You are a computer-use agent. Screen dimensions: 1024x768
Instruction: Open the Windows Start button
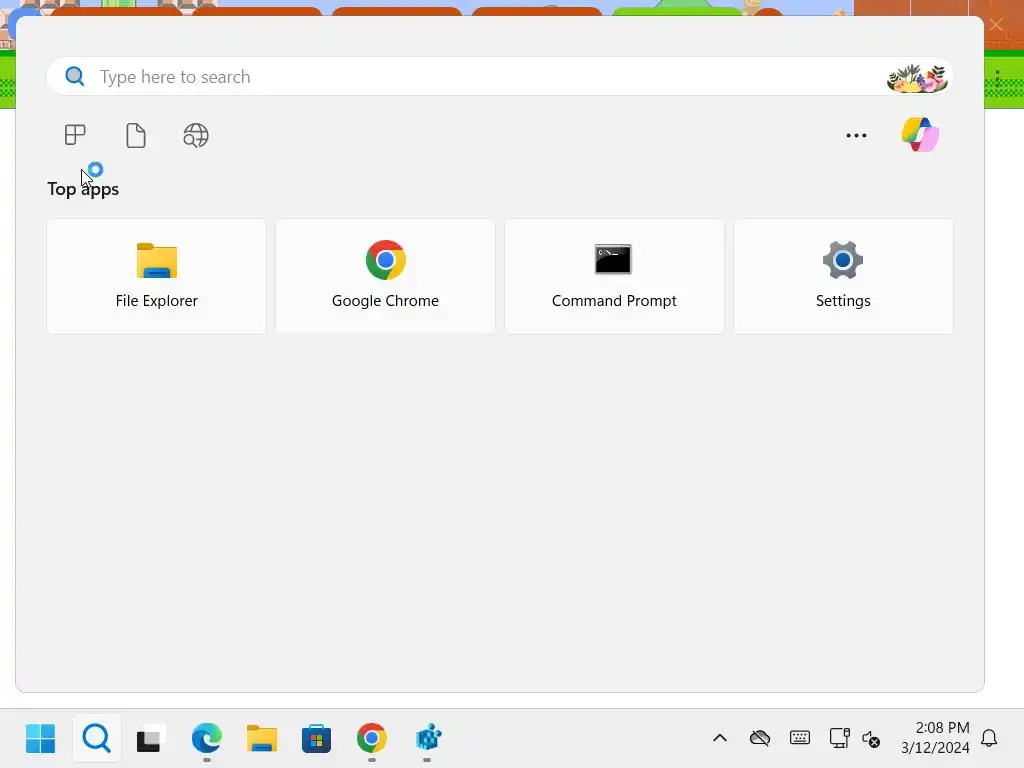pyautogui.click(x=40, y=739)
